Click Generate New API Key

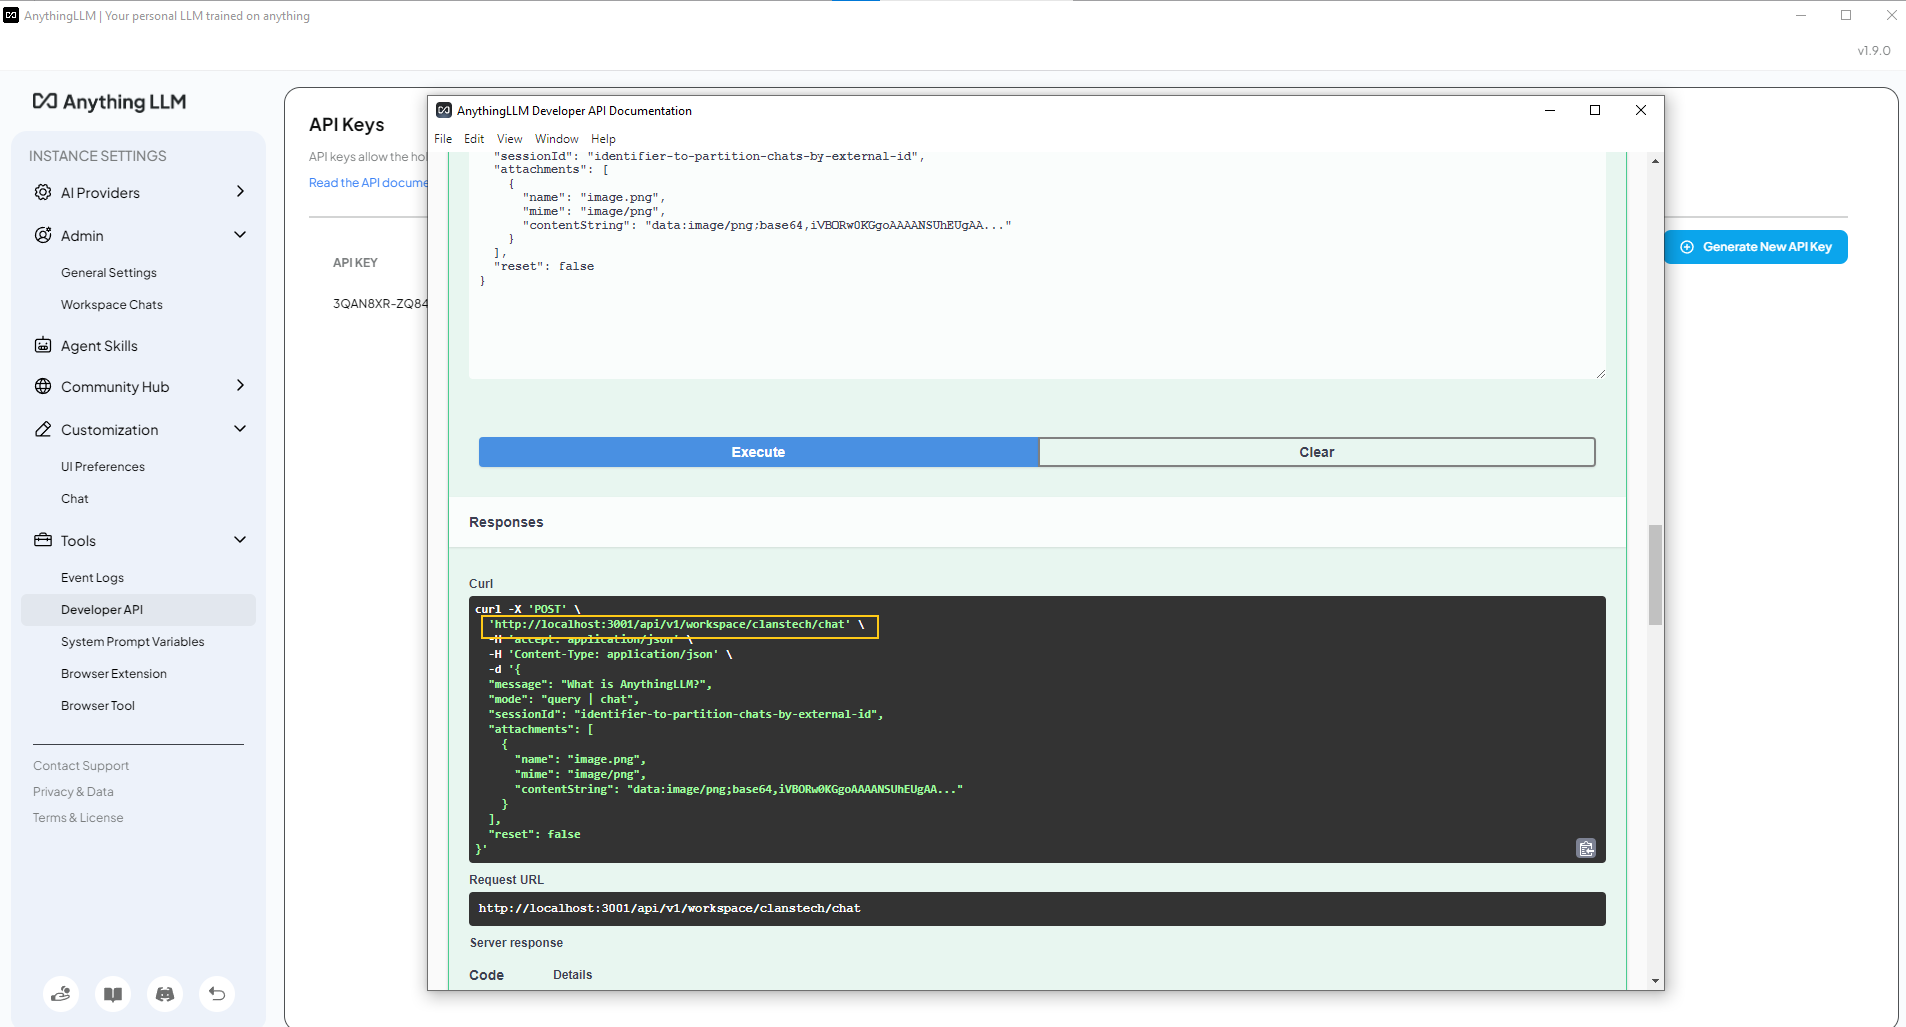[x=1755, y=246]
